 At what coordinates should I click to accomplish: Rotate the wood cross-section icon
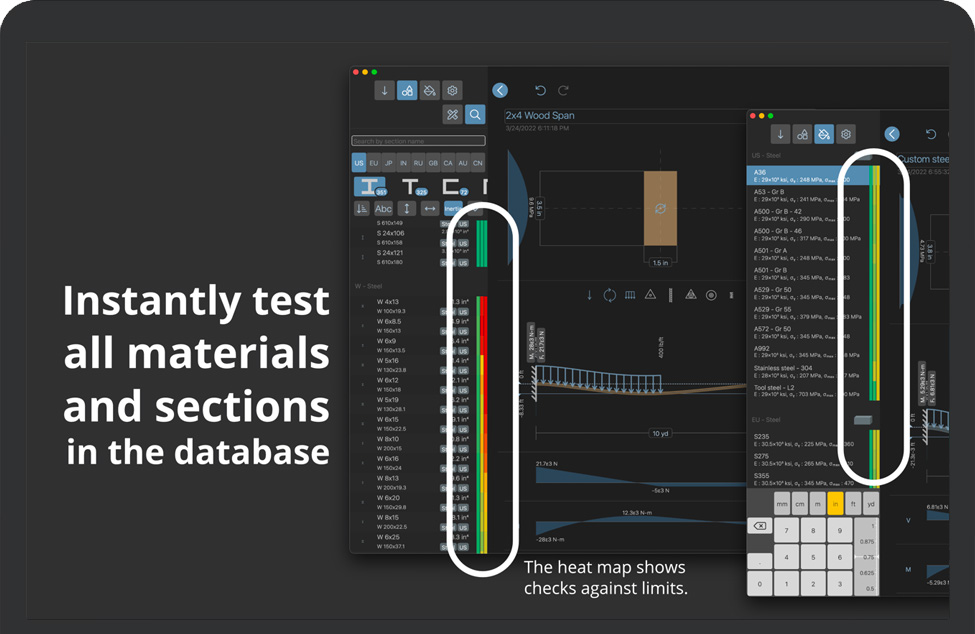click(660, 209)
